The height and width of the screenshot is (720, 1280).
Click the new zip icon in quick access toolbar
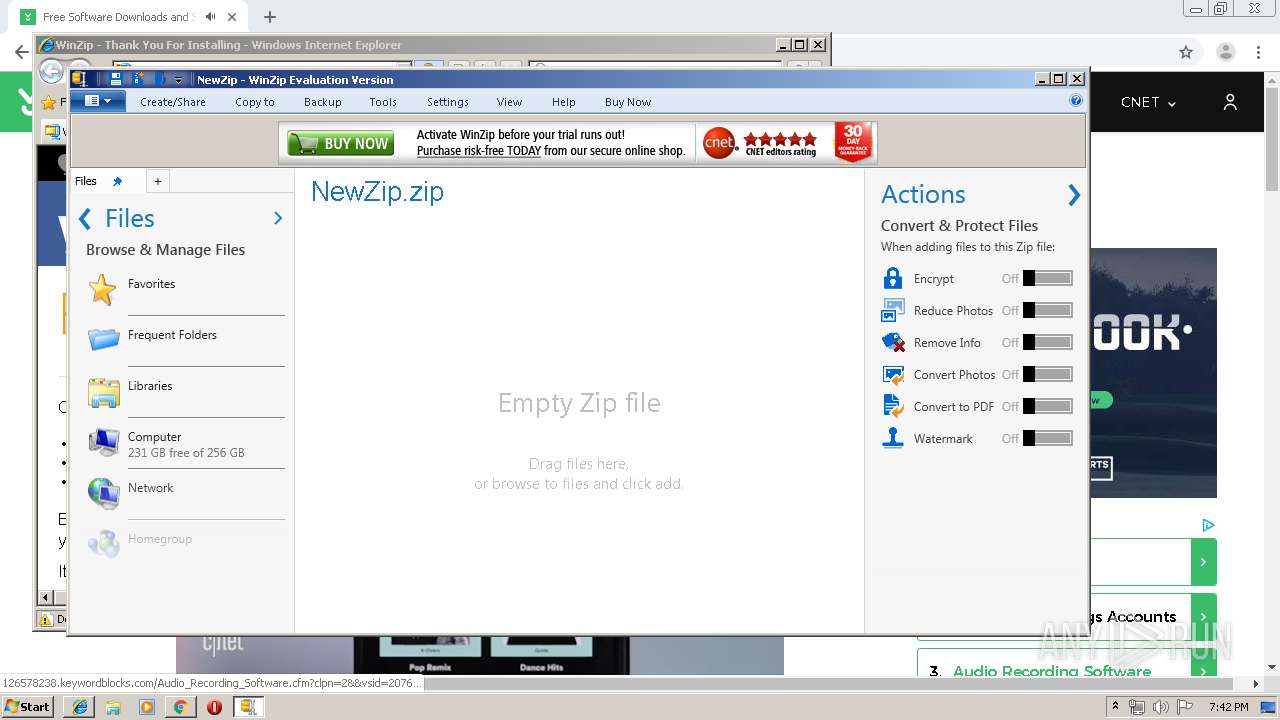pos(138,79)
